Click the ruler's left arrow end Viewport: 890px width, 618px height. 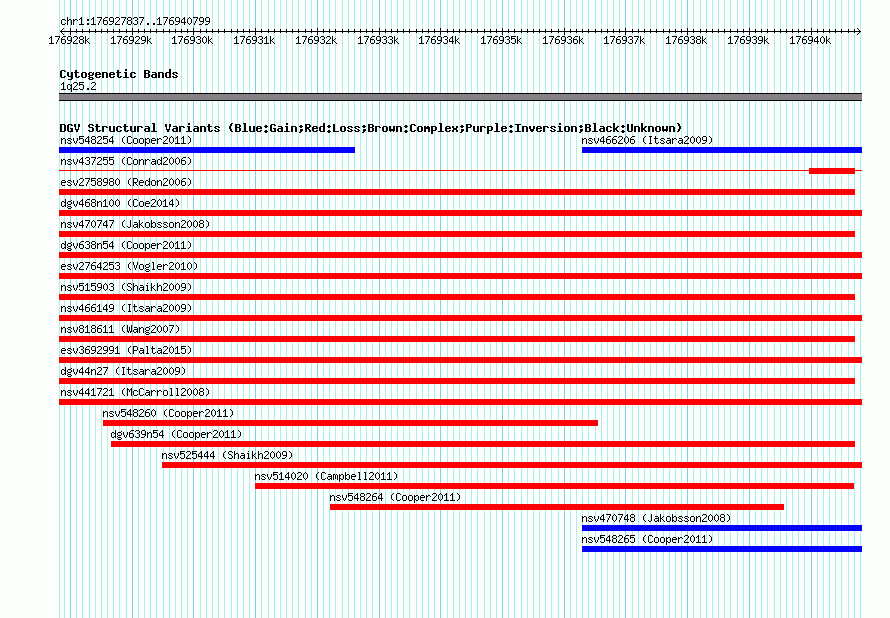coord(62,31)
